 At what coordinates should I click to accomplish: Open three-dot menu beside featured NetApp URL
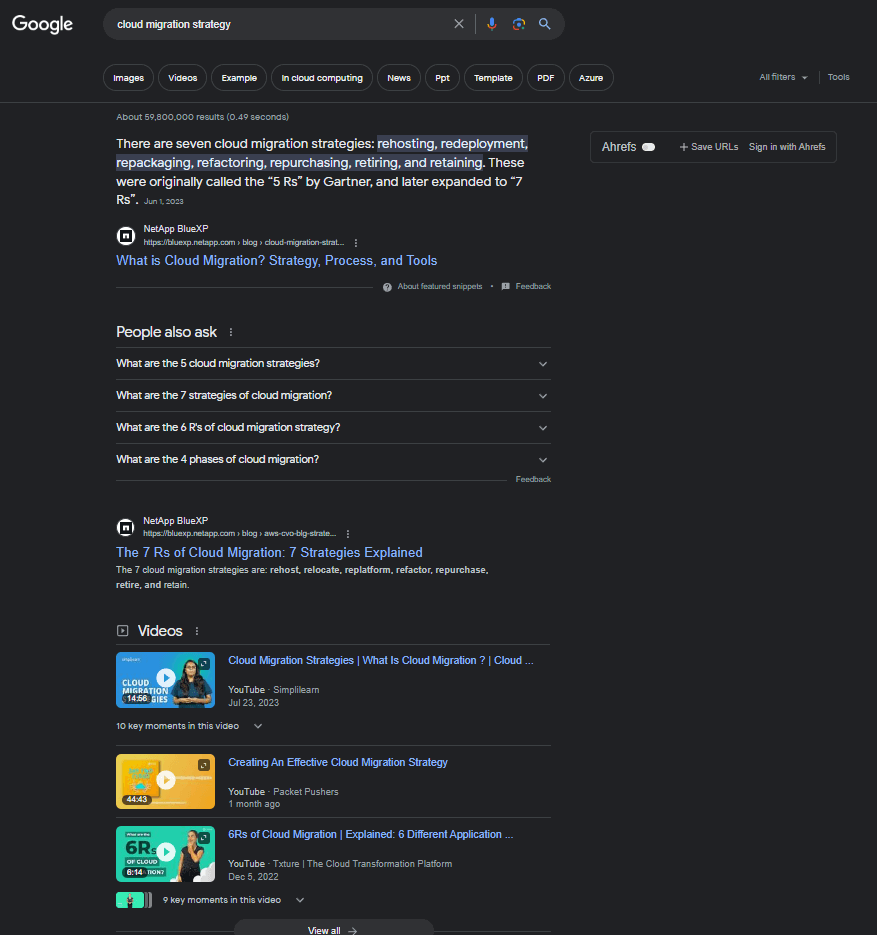click(x=356, y=243)
